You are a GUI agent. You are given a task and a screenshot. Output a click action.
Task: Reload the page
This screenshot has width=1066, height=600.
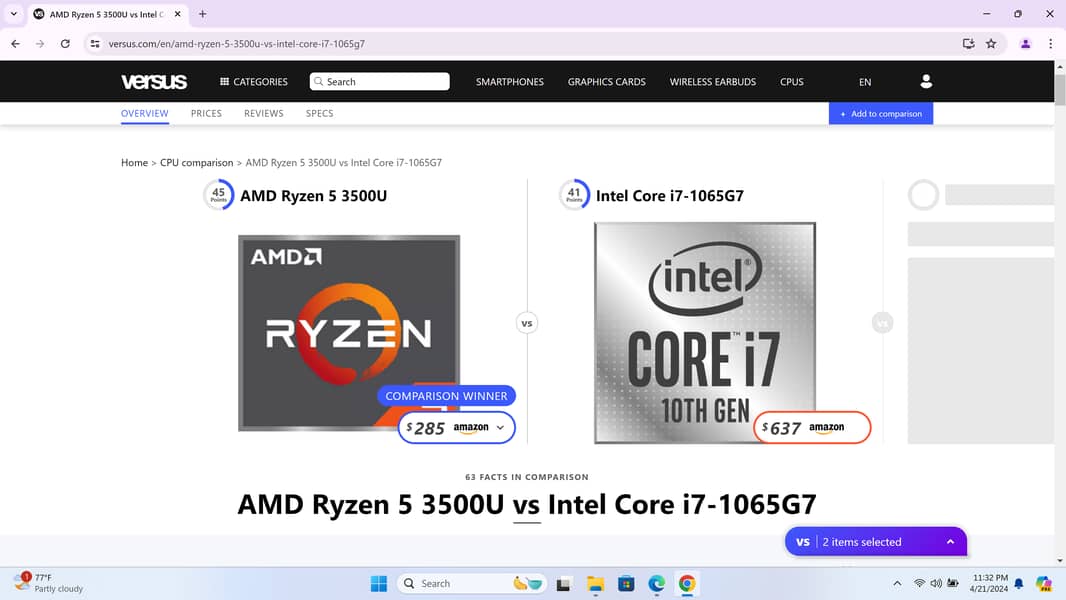(x=65, y=43)
